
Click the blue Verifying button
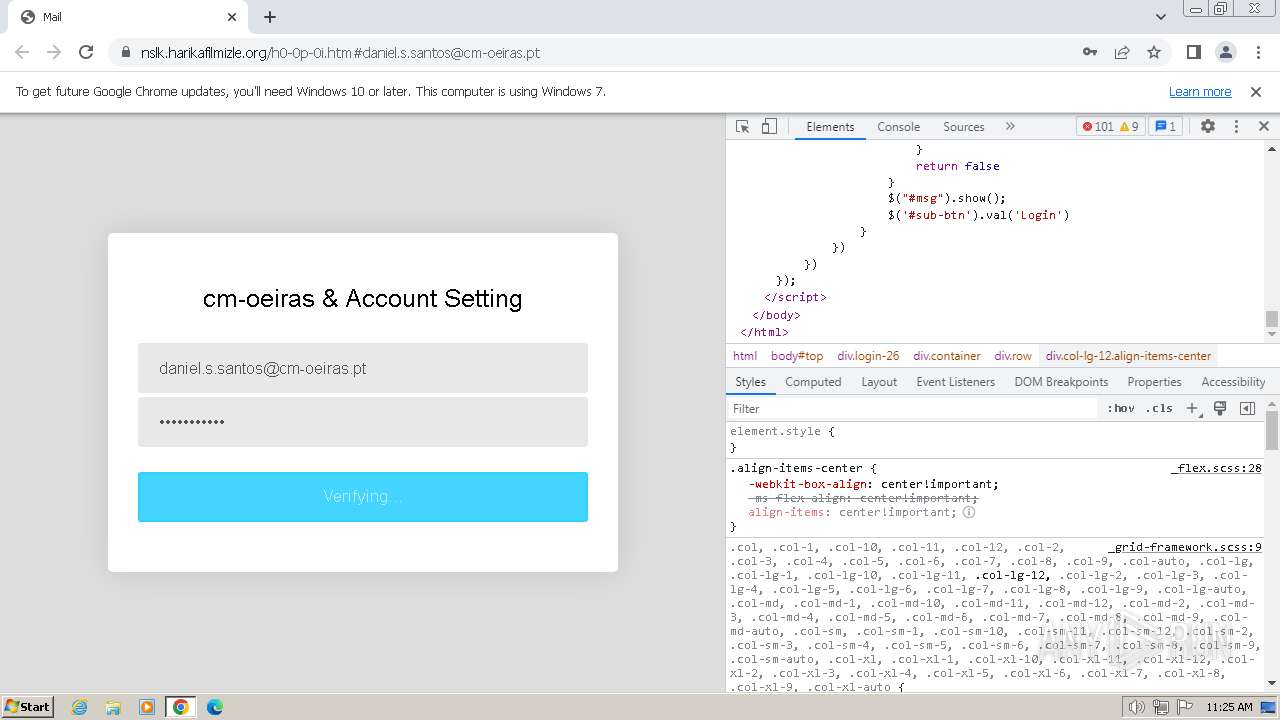tap(363, 497)
